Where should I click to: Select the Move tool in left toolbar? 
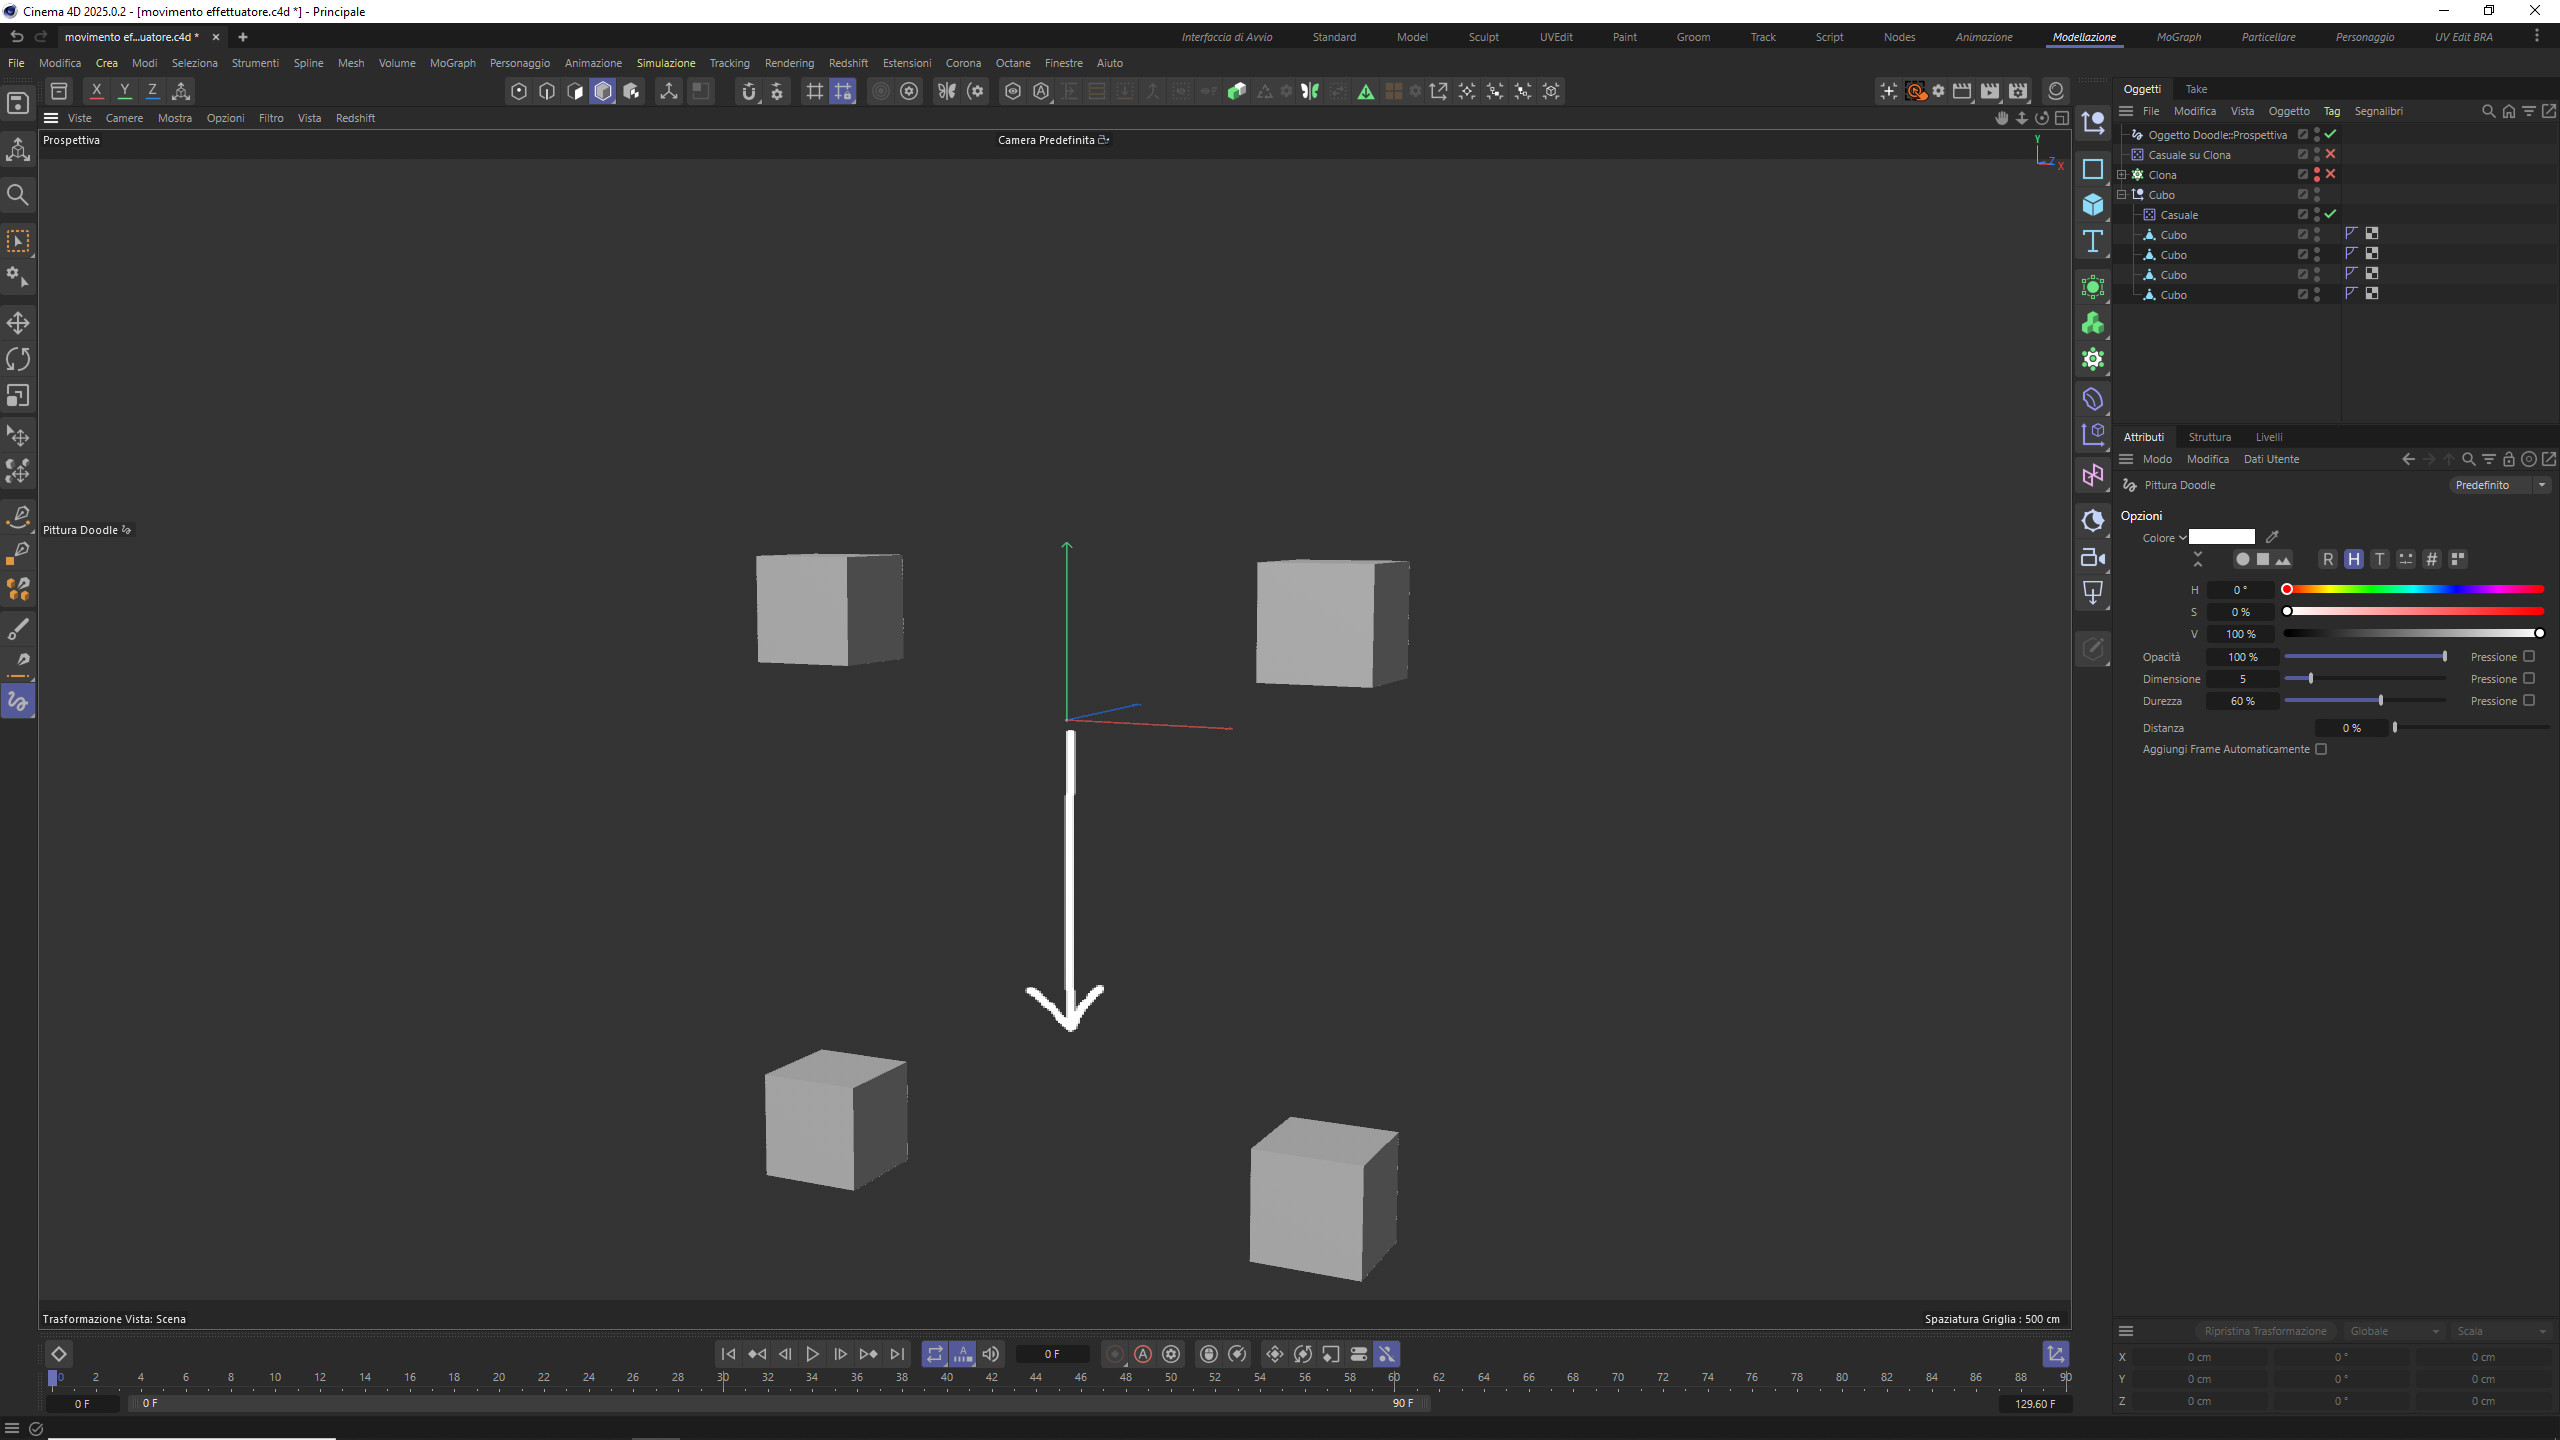[18, 323]
